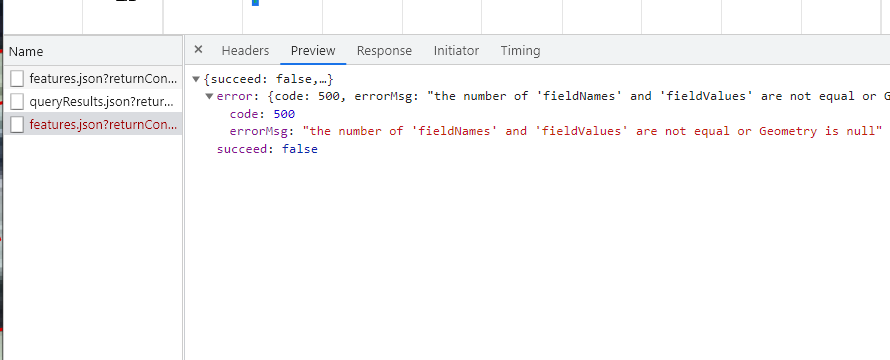This screenshot has width=890, height=360.
Task: Click the blue 500 code value
Action: tap(284, 114)
